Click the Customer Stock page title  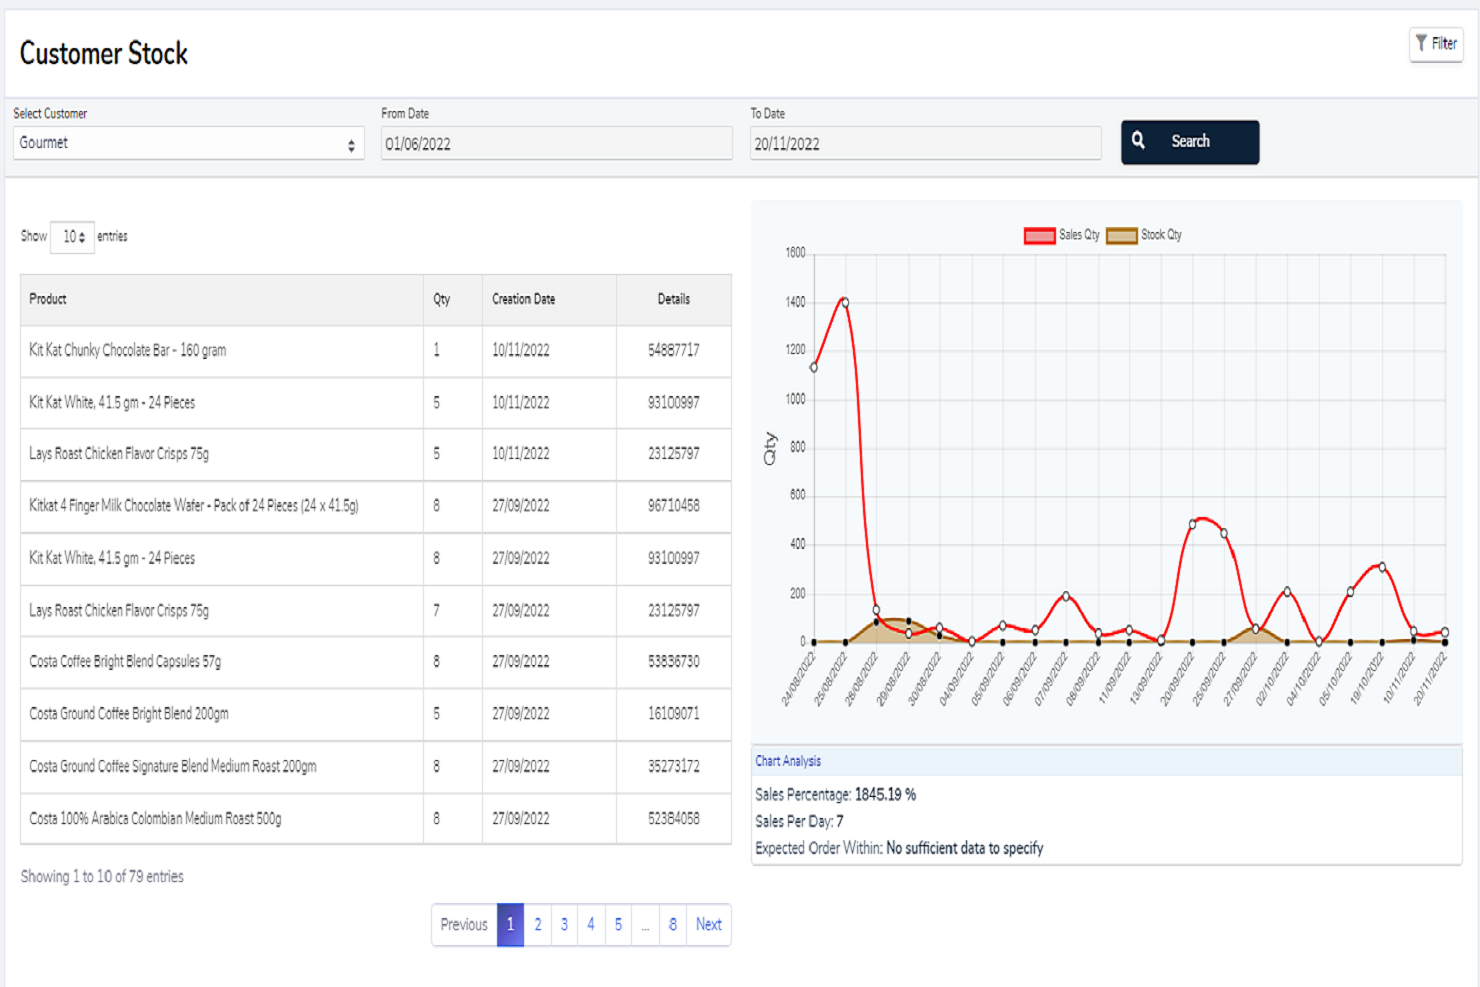[x=104, y=54]
